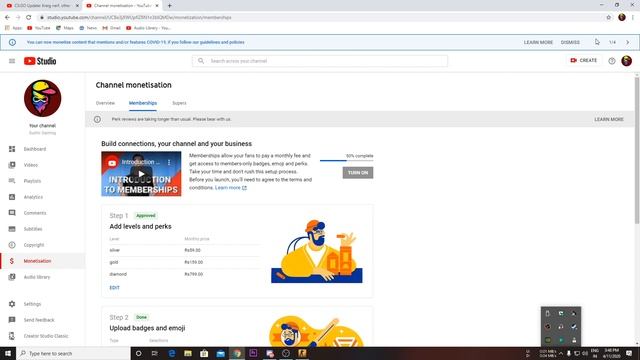The image size is (640, 360).
Task: Open the Comments section in the sidebar
Action: pos(35,213)
